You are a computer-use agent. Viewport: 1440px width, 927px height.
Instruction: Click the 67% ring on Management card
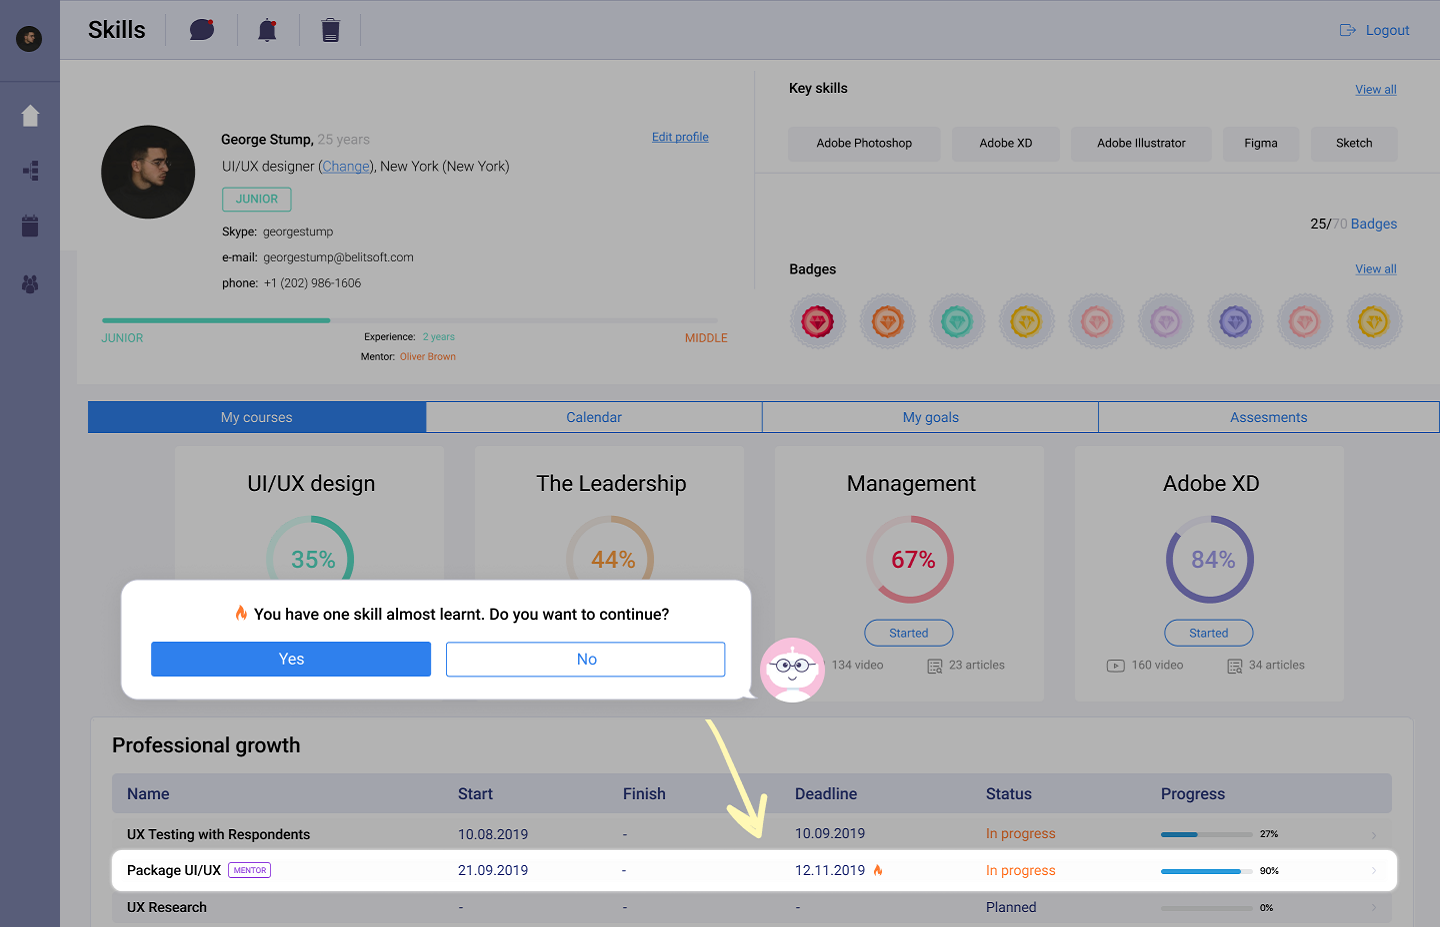[910, 559]
